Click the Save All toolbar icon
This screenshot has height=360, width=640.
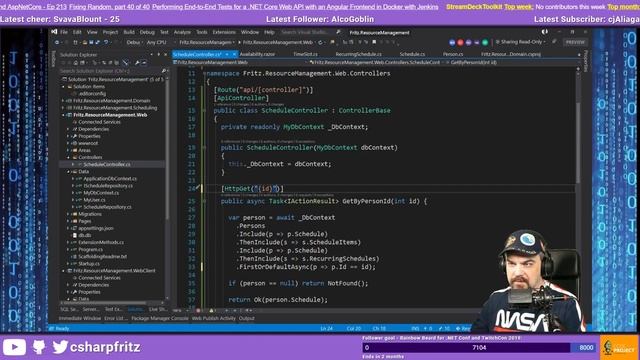98,42
